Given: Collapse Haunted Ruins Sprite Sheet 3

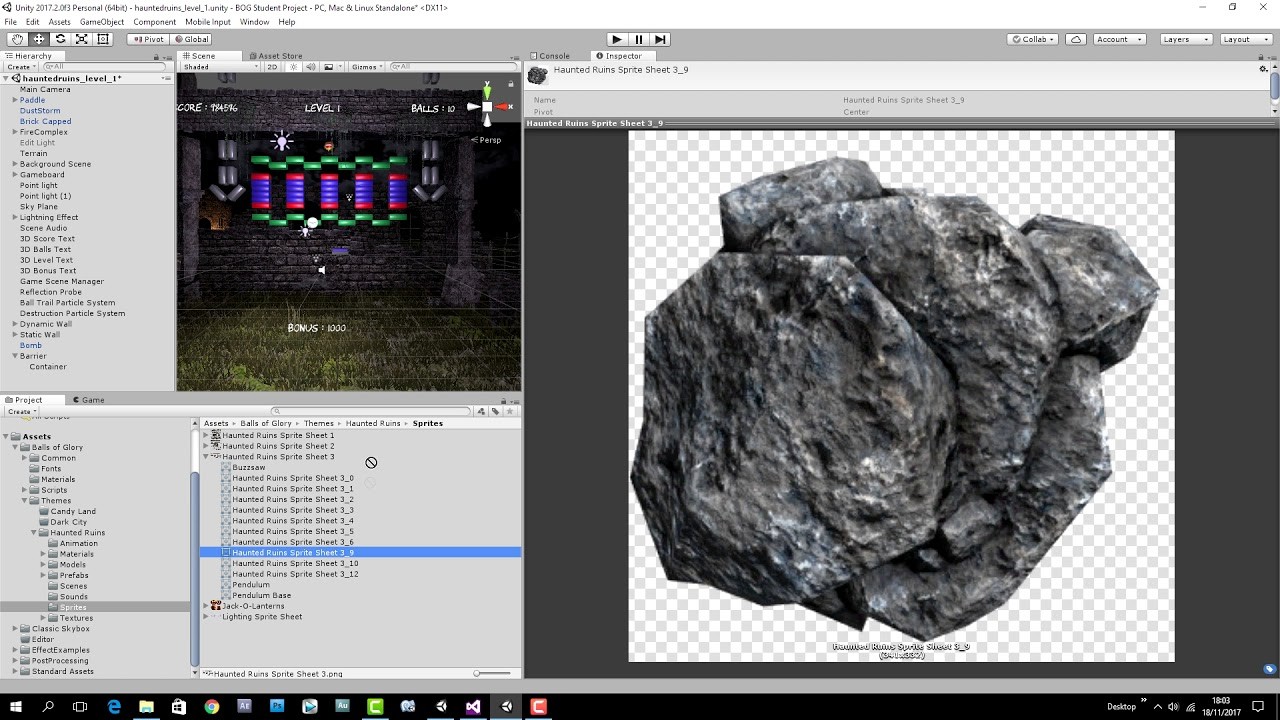Looking at the screenshot, I should click(206, 457).
